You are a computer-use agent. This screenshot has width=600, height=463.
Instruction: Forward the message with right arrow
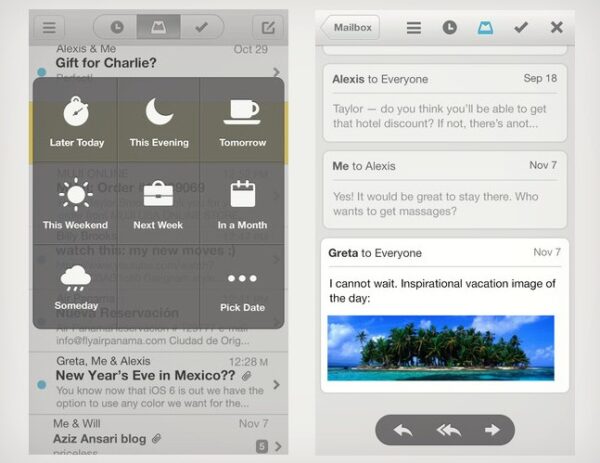coord(491,430)
